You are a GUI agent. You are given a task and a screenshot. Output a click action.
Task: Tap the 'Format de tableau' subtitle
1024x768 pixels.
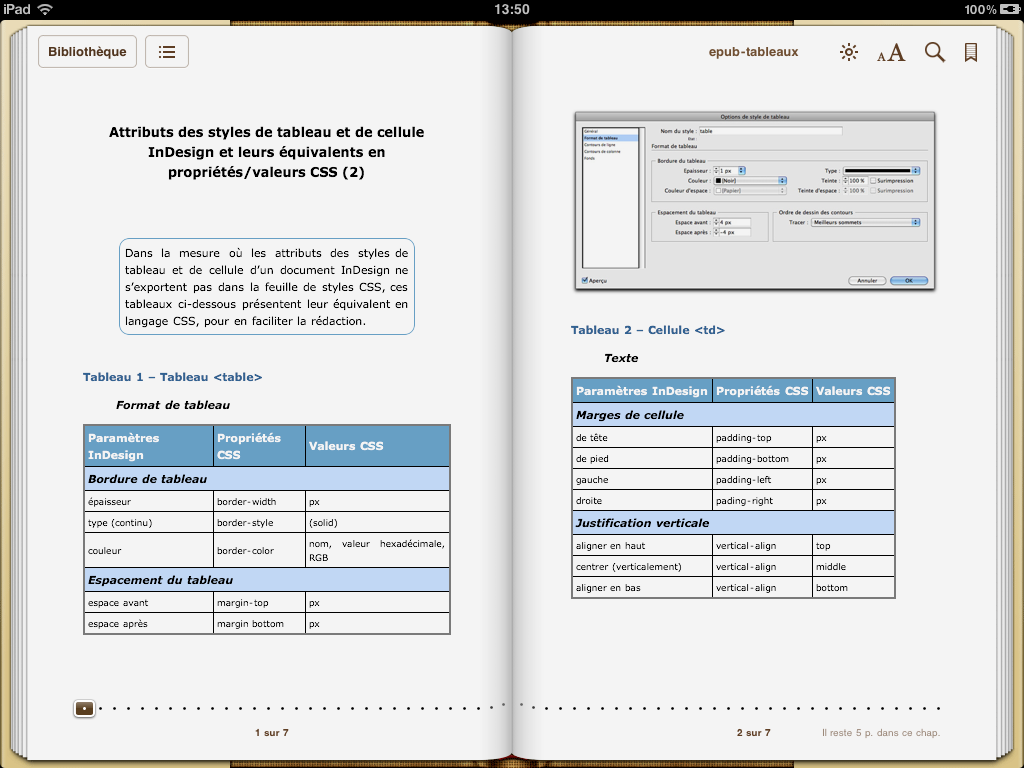173,405
